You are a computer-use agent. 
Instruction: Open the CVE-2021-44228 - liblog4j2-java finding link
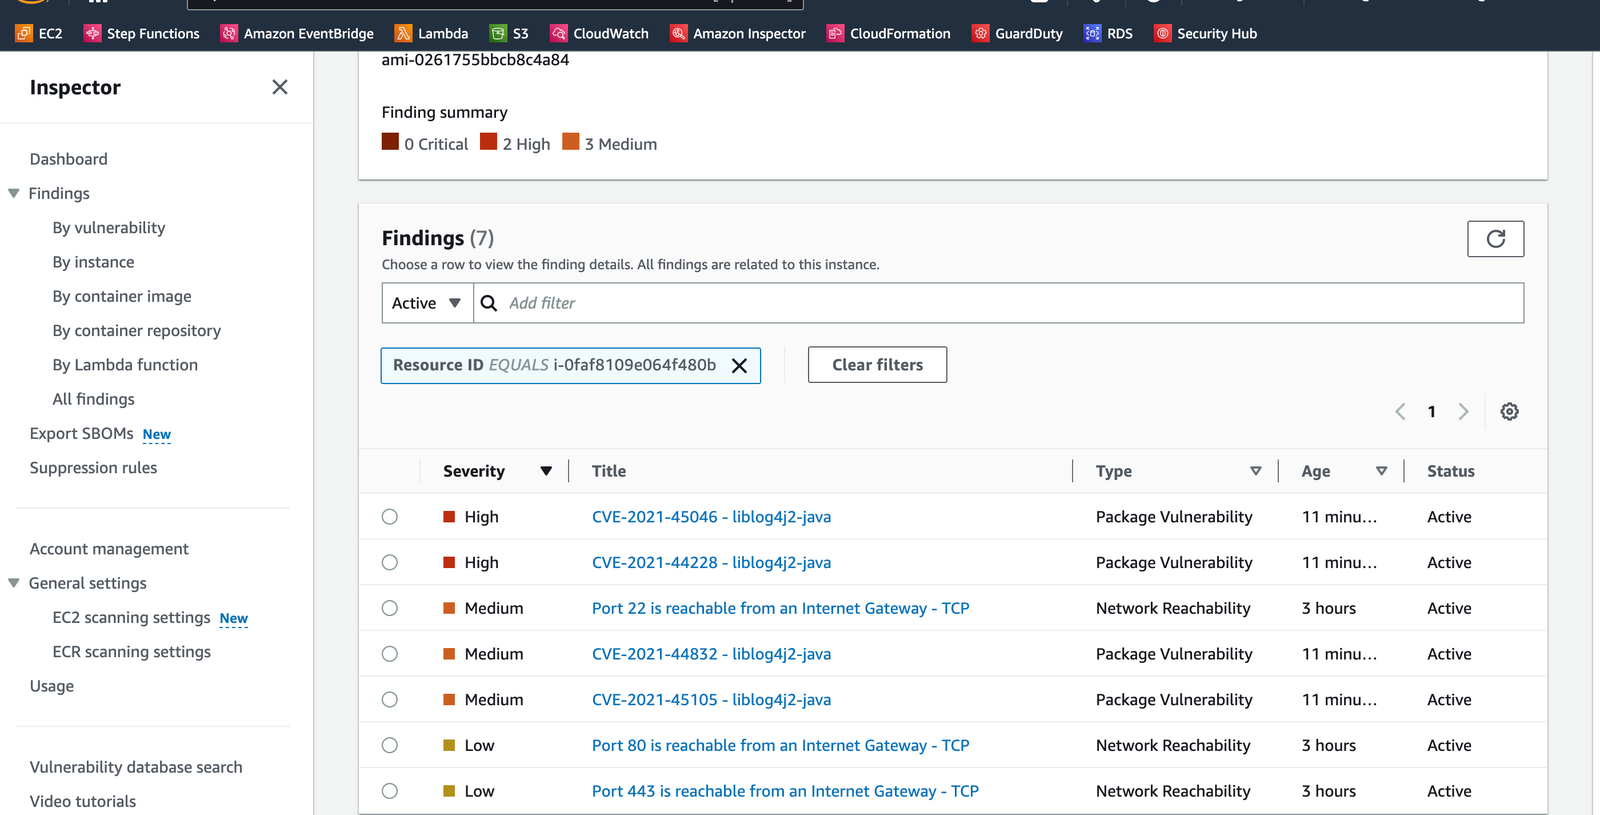[x=711, y=563]
